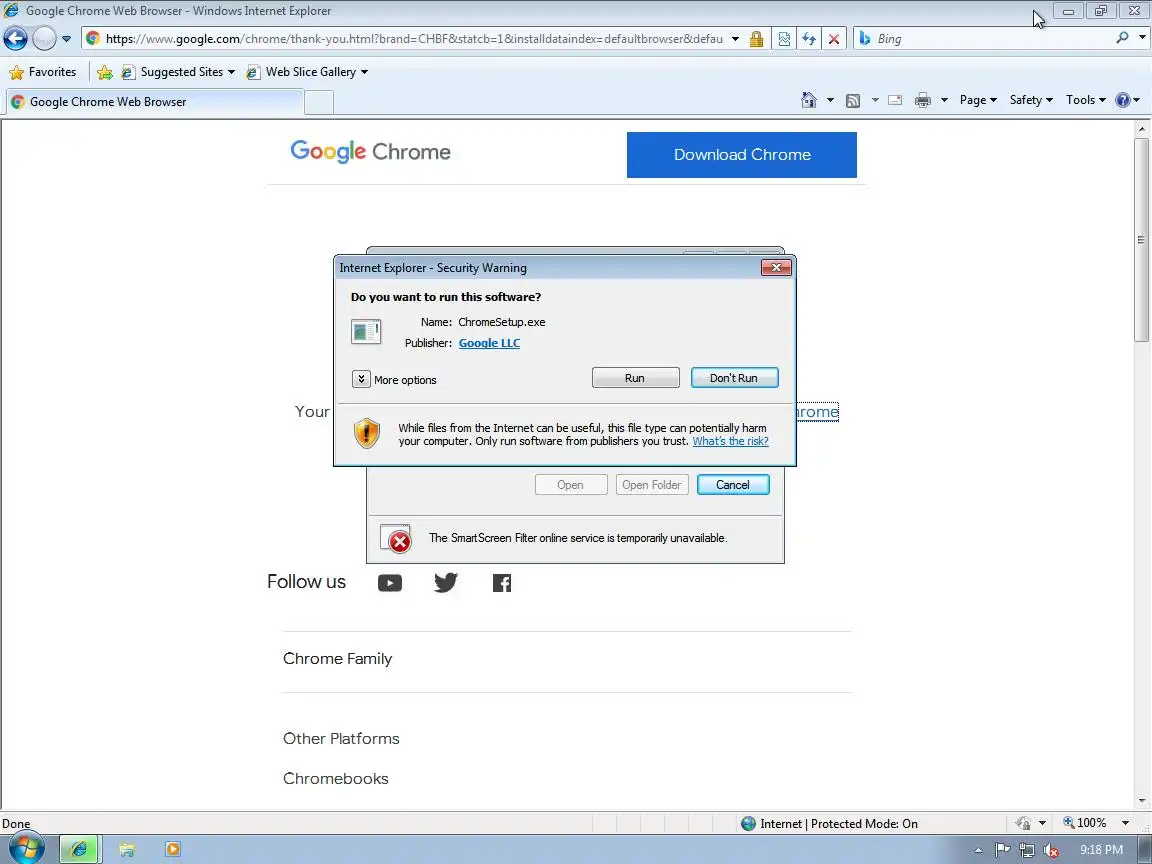Click the Stop loading red X icon
The image size is (1152, 864).
(x=834, y=39)
